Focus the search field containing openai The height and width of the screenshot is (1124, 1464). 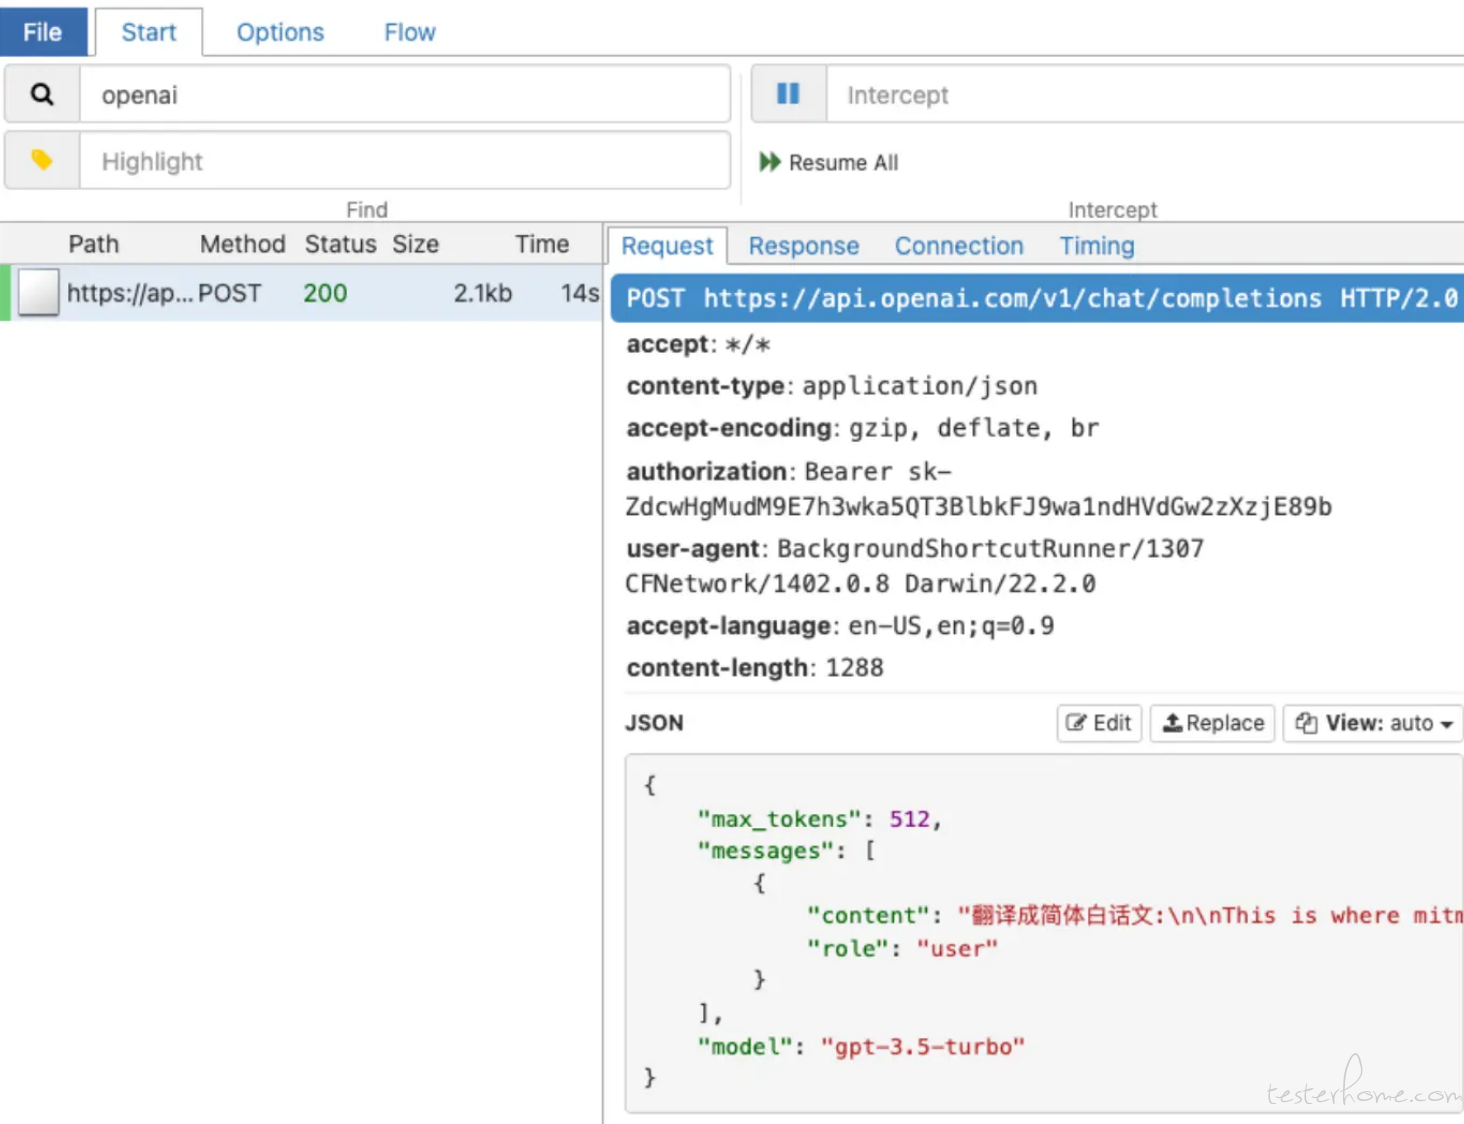point(405,95)
